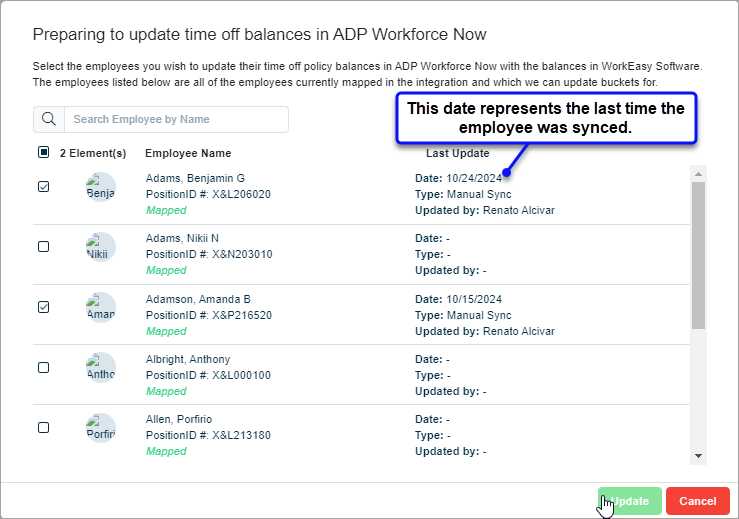Image resolution: width=739 pixels, height=519 pixels.
Task: Click Mapped status under Adams, Benjamin G
Action: (166, 210)
